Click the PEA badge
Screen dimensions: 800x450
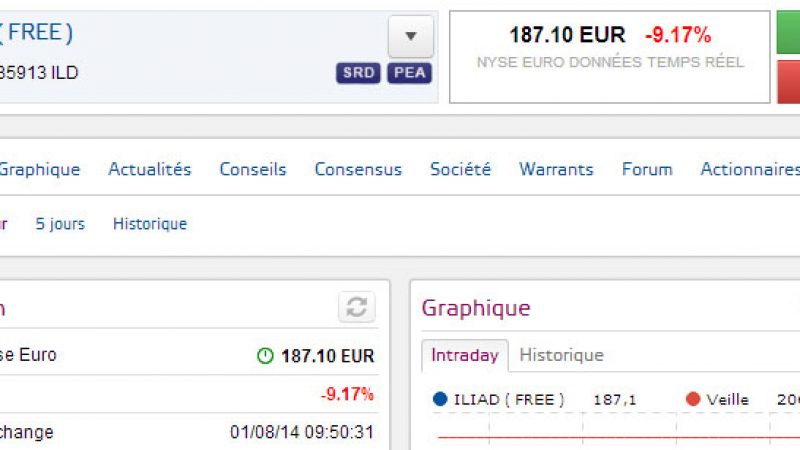(x=409, y=73)
